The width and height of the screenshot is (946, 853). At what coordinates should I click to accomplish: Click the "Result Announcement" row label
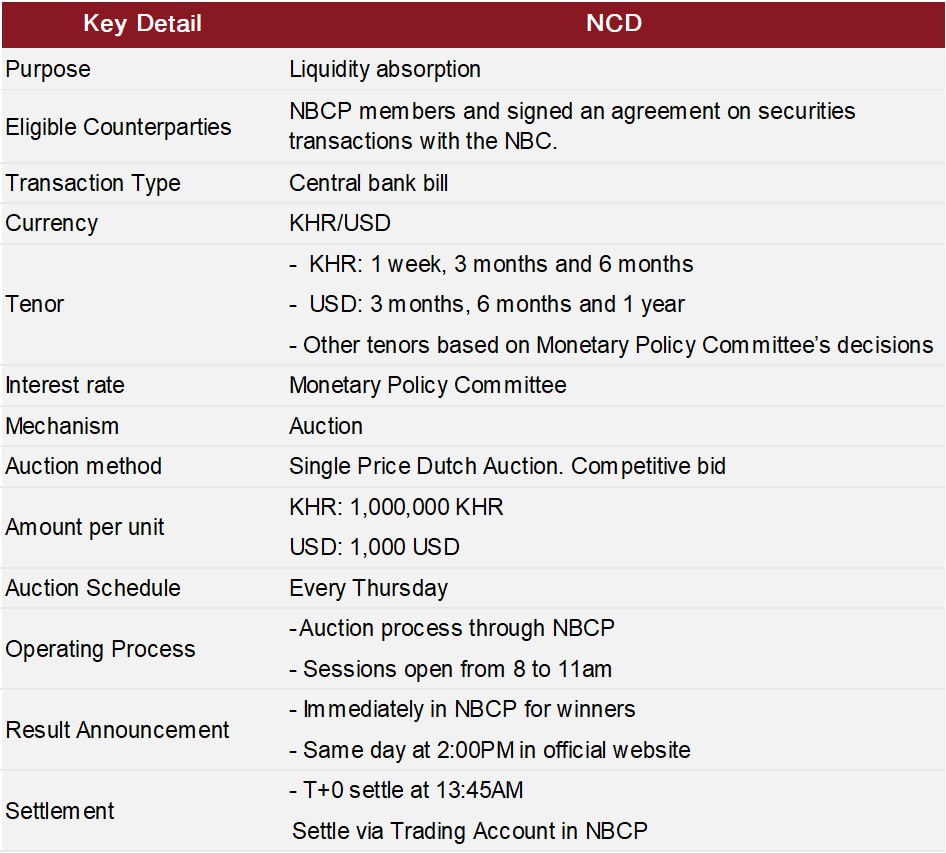pyautogui.click(x=117, y=730)
